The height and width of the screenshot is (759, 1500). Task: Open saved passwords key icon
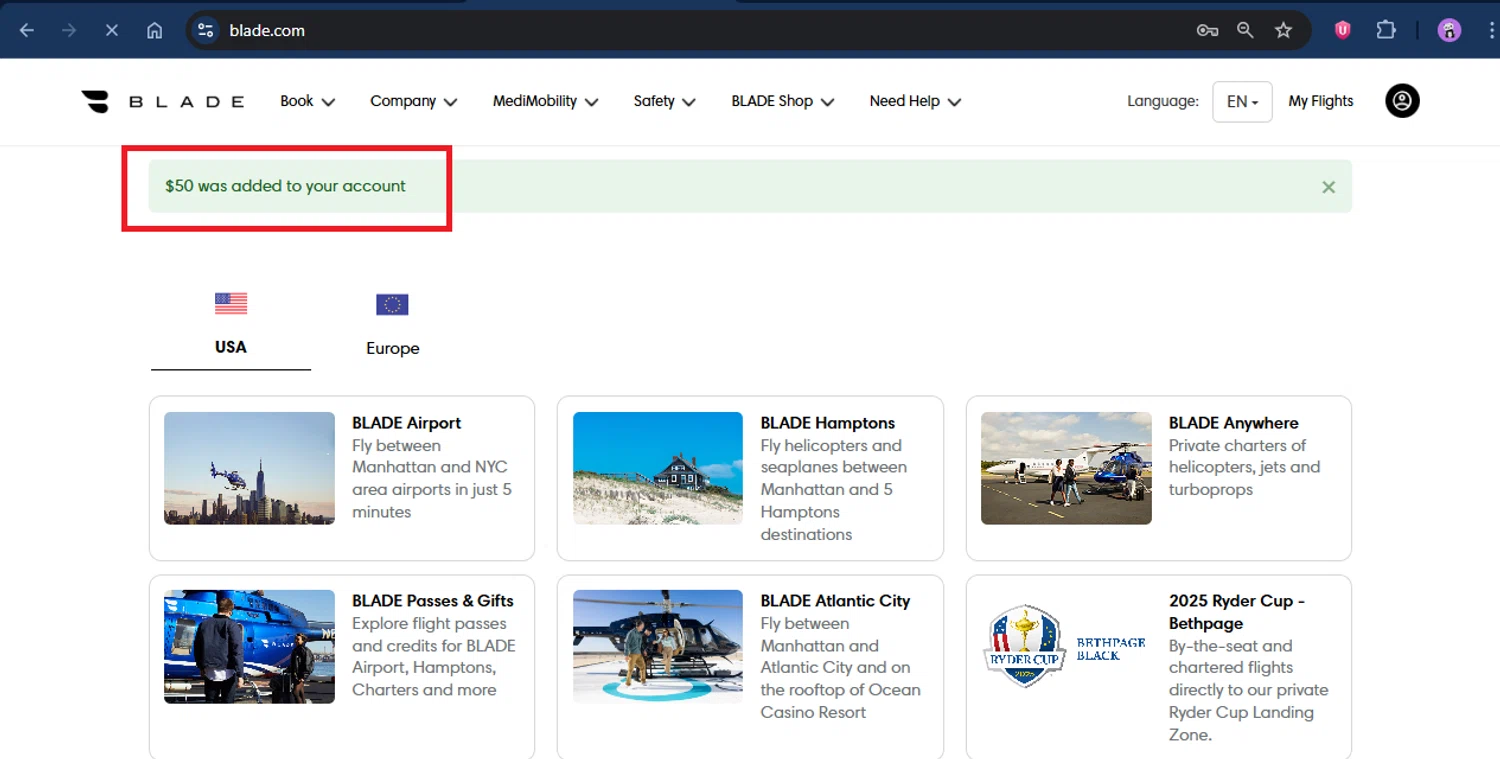pos(1207,30)
